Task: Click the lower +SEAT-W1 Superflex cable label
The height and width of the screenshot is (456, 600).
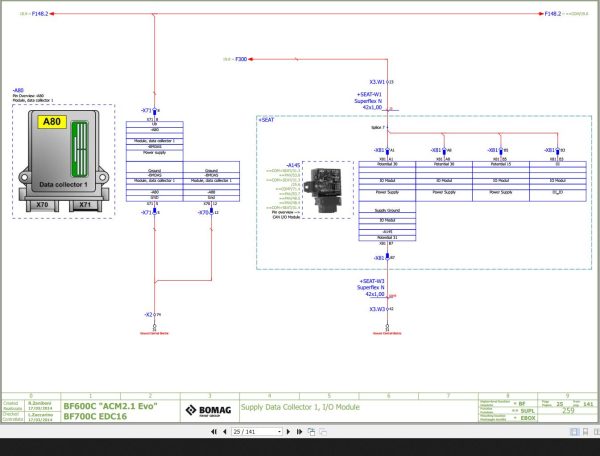Action: coord(371,288)
